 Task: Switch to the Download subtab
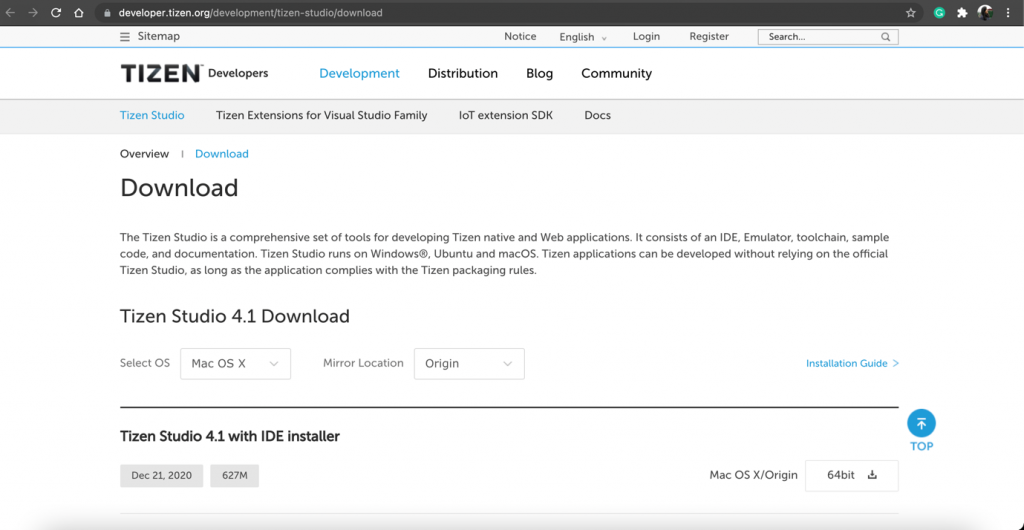click(222, 154)
